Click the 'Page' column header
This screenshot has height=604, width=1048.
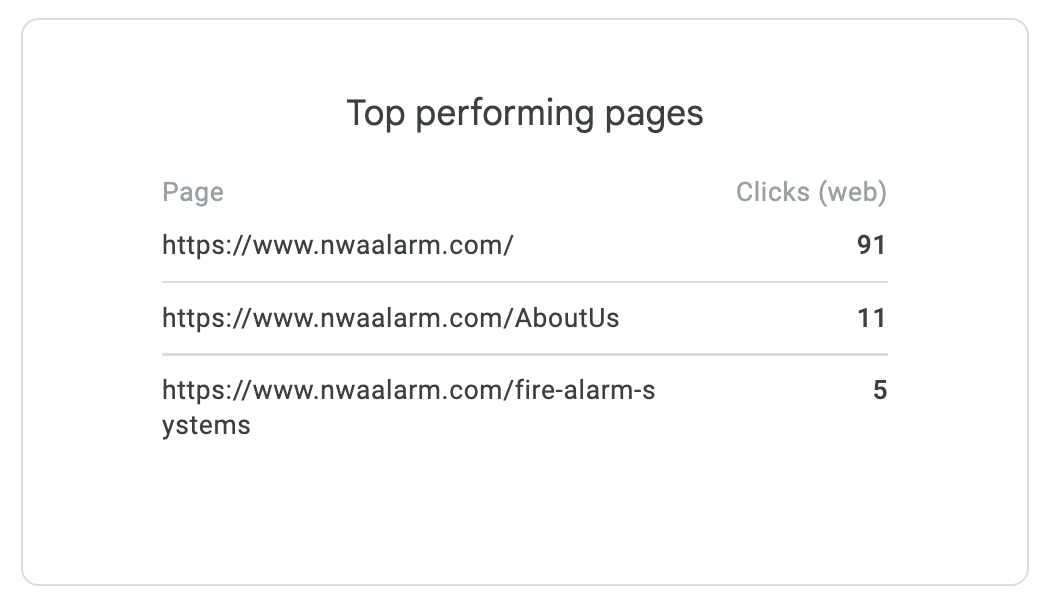pos(193,192)
